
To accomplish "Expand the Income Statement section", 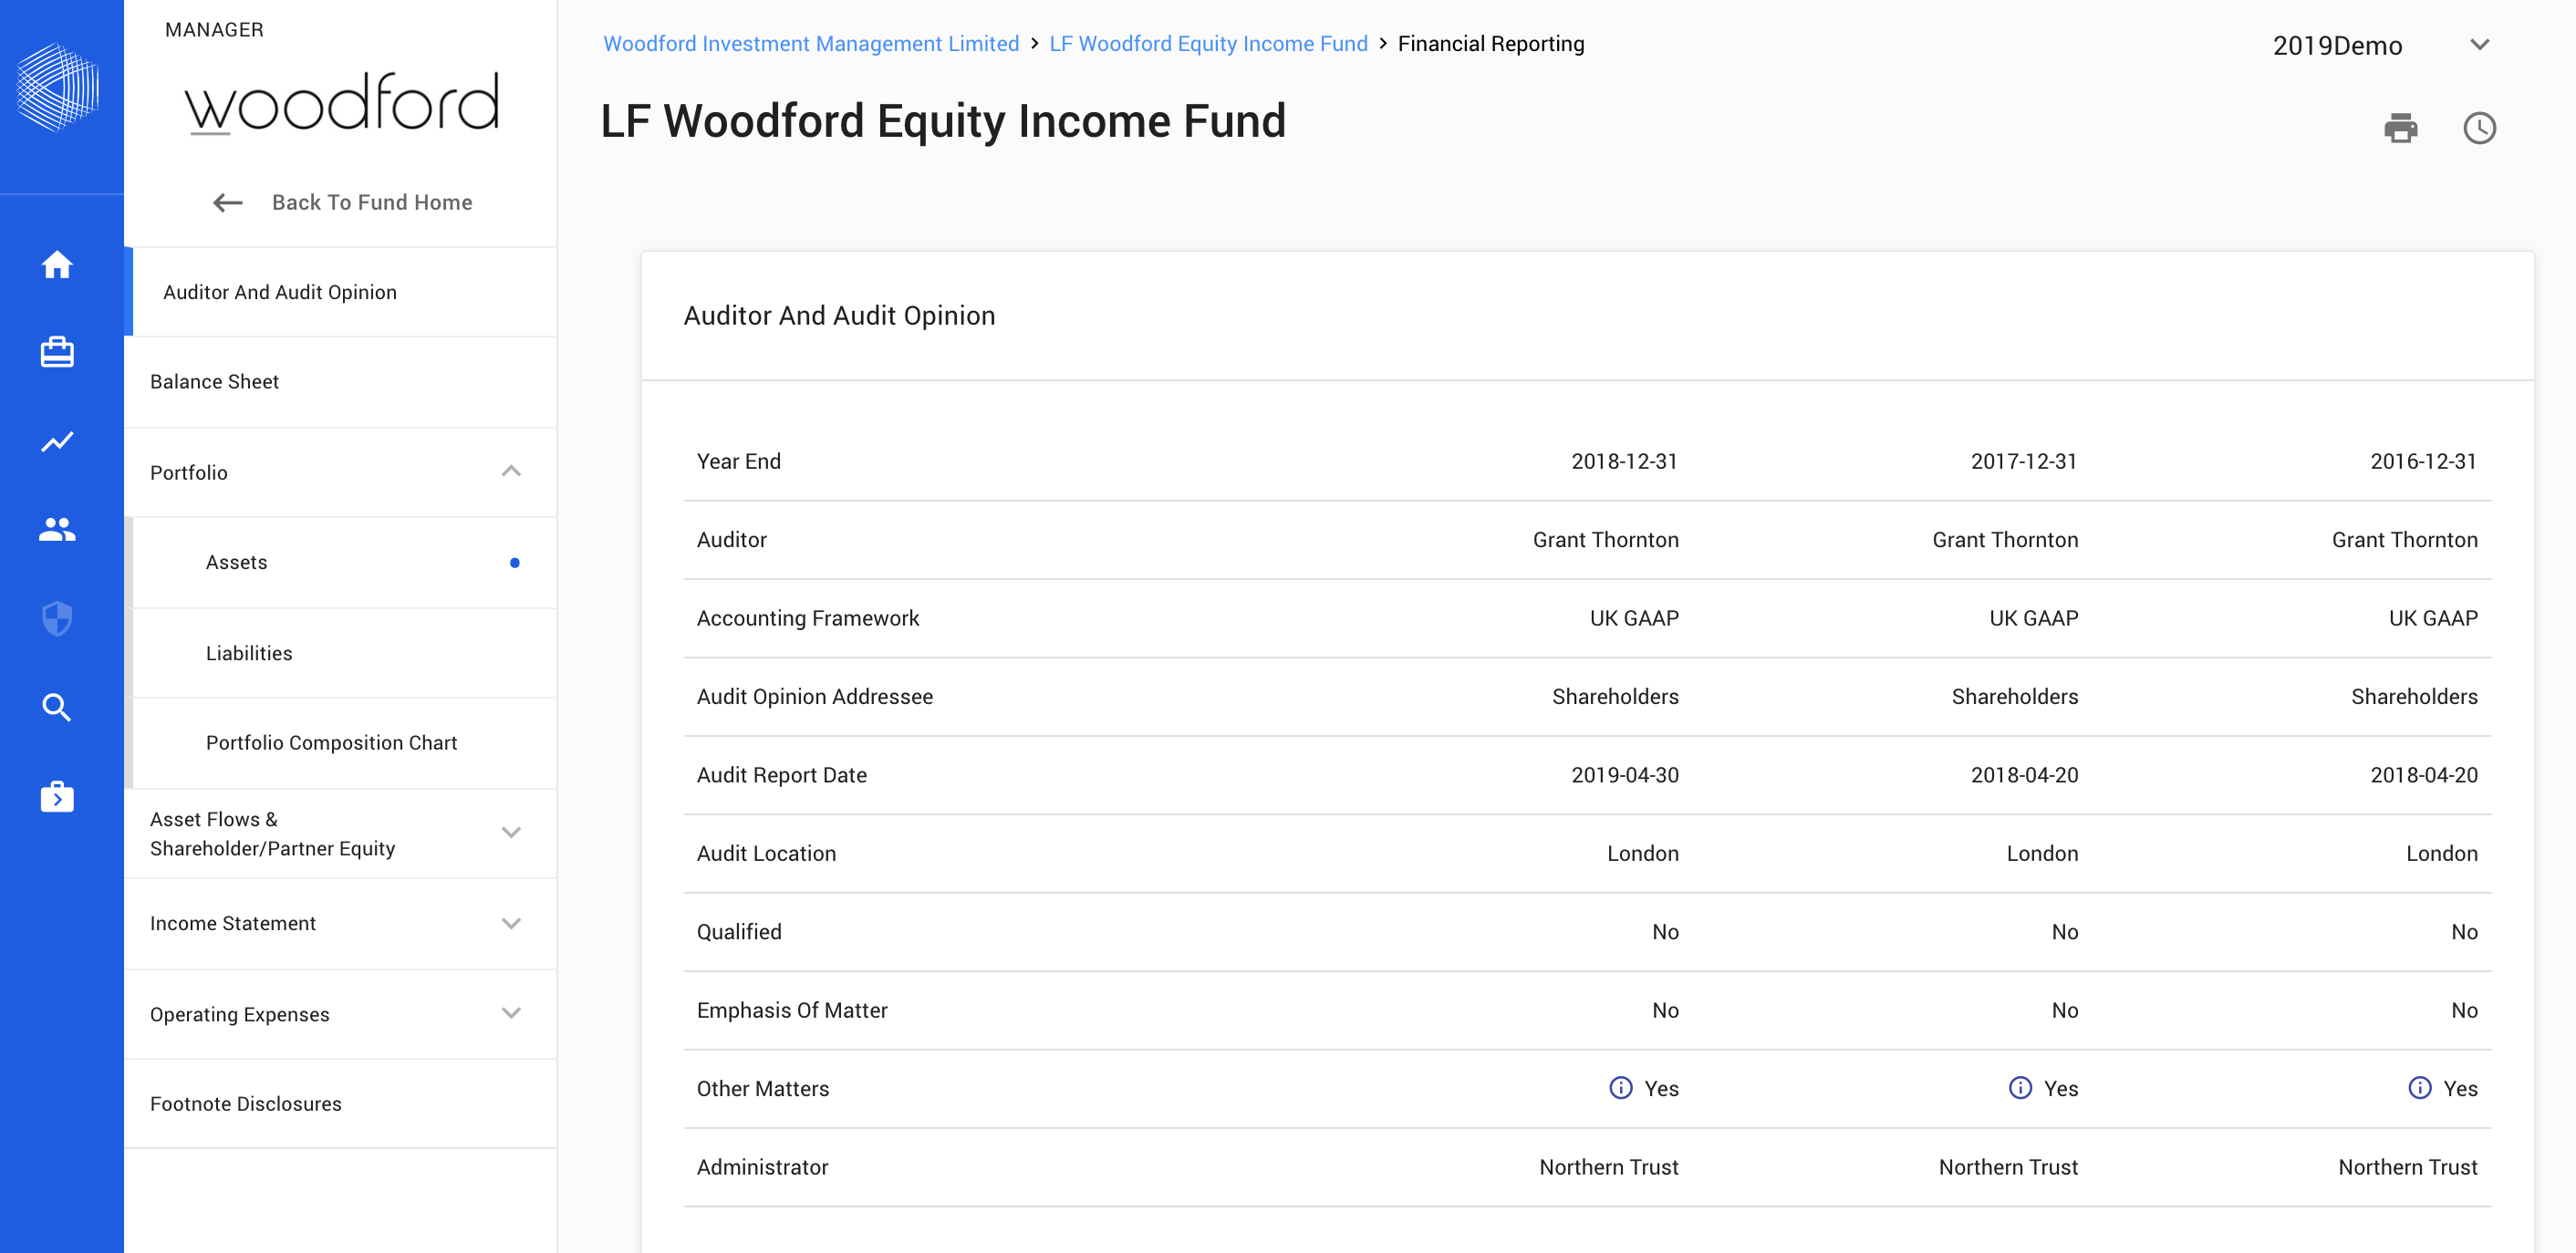I will (x=510, y=923).
